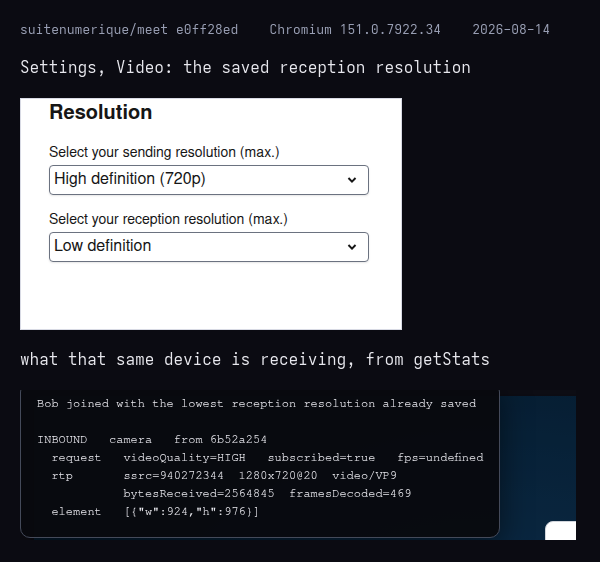Click the 'rtp' row label
600x562 pixels.
[x=62, y=476]
